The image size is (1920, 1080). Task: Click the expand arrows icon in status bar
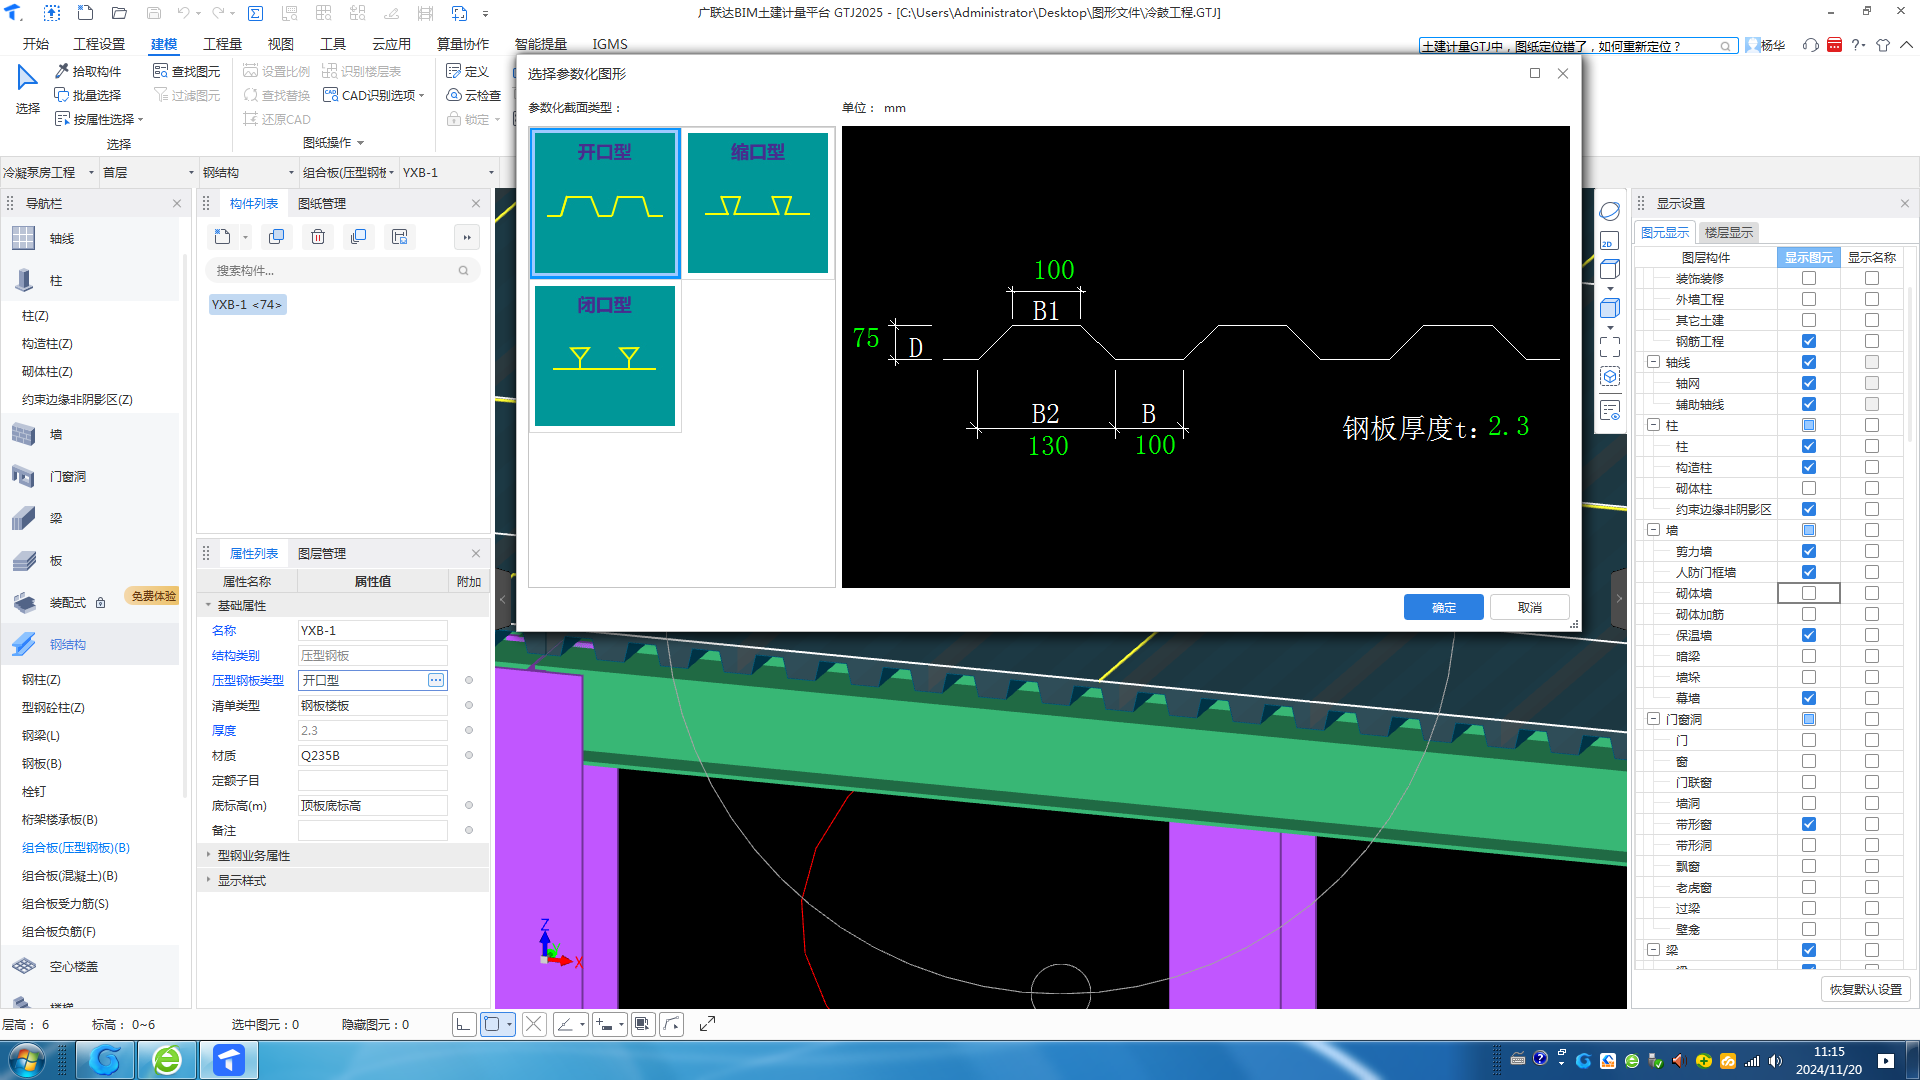[707, 1024]
